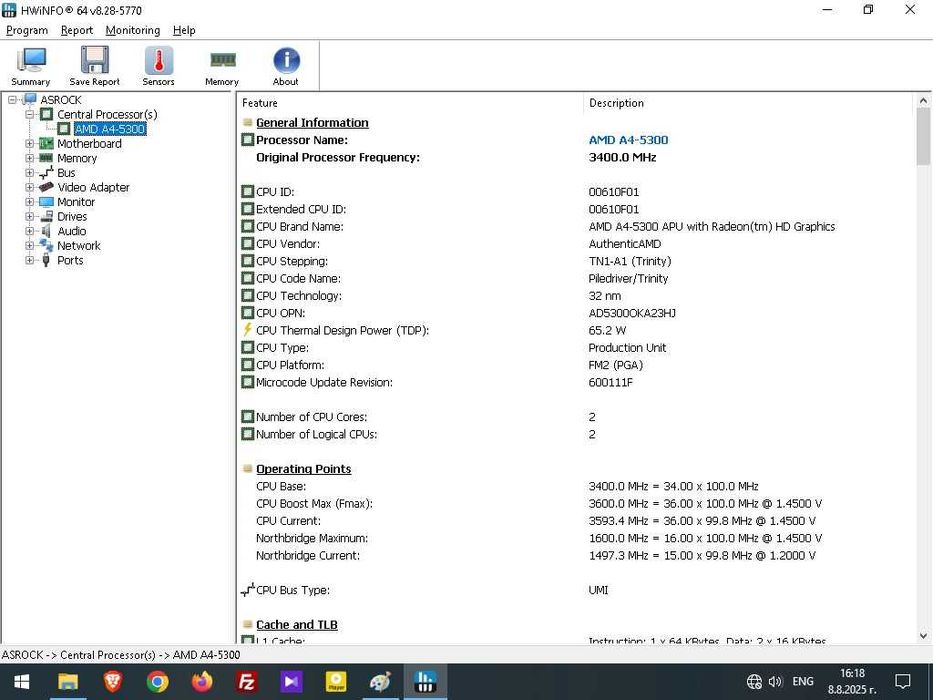Expand the Motherboard tree node
This screenshot has width=933, height=700.
click(x=29, y=143)
